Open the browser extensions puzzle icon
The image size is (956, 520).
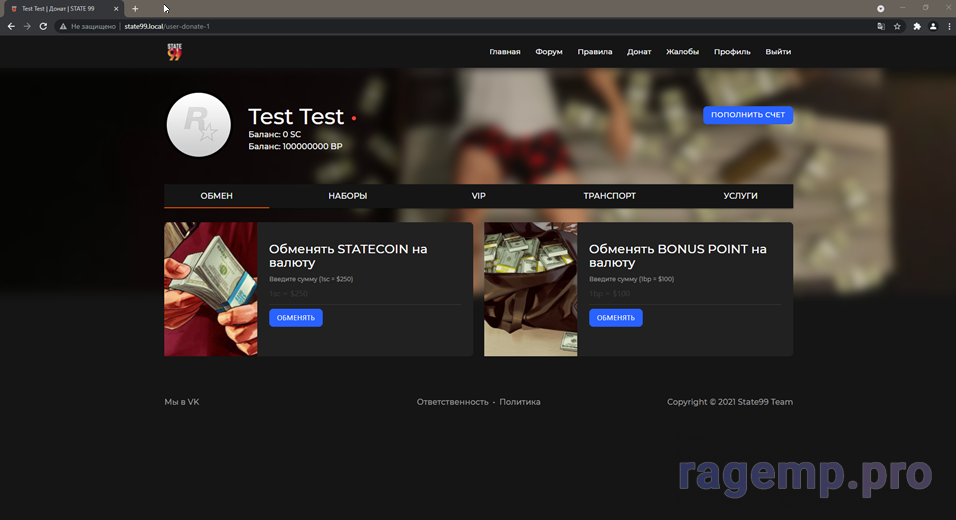[916, 26]
